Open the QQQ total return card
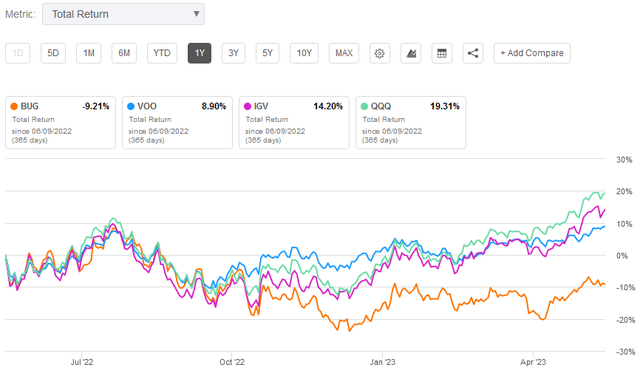Image resolution: width=640 pixels, height=376 pixels. tap(411, 122)
